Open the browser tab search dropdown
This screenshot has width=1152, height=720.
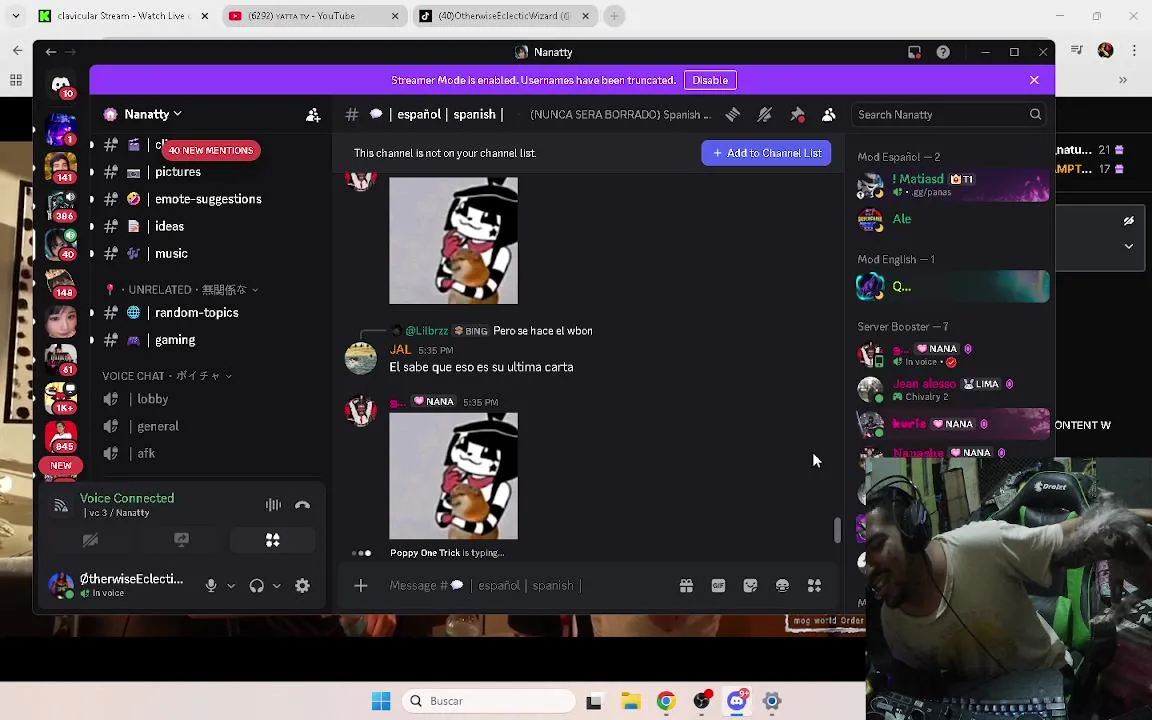pos(15,15)
